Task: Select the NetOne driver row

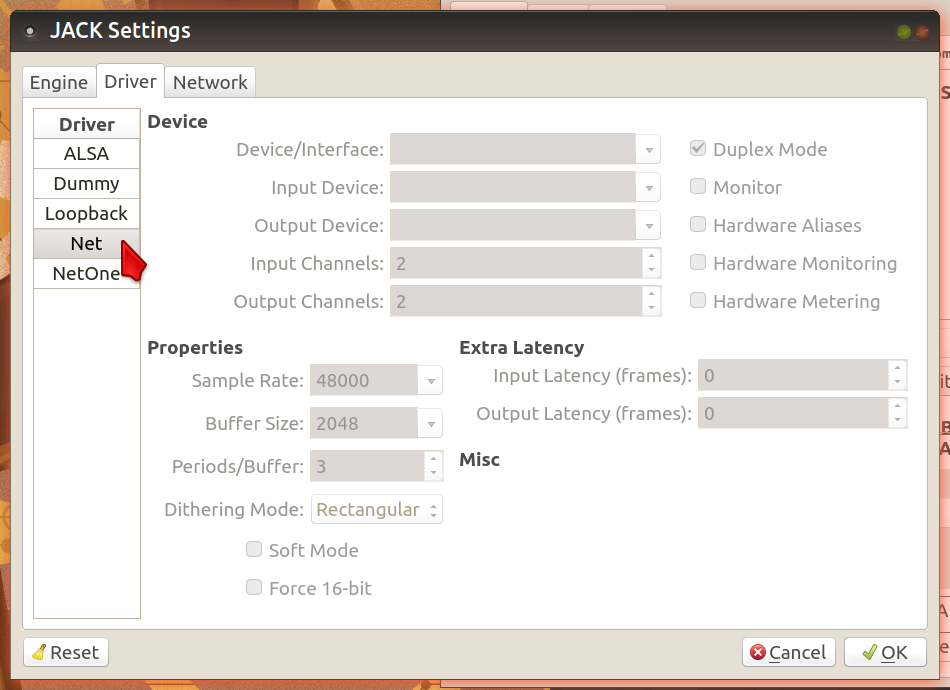Action: click(87, 273)
